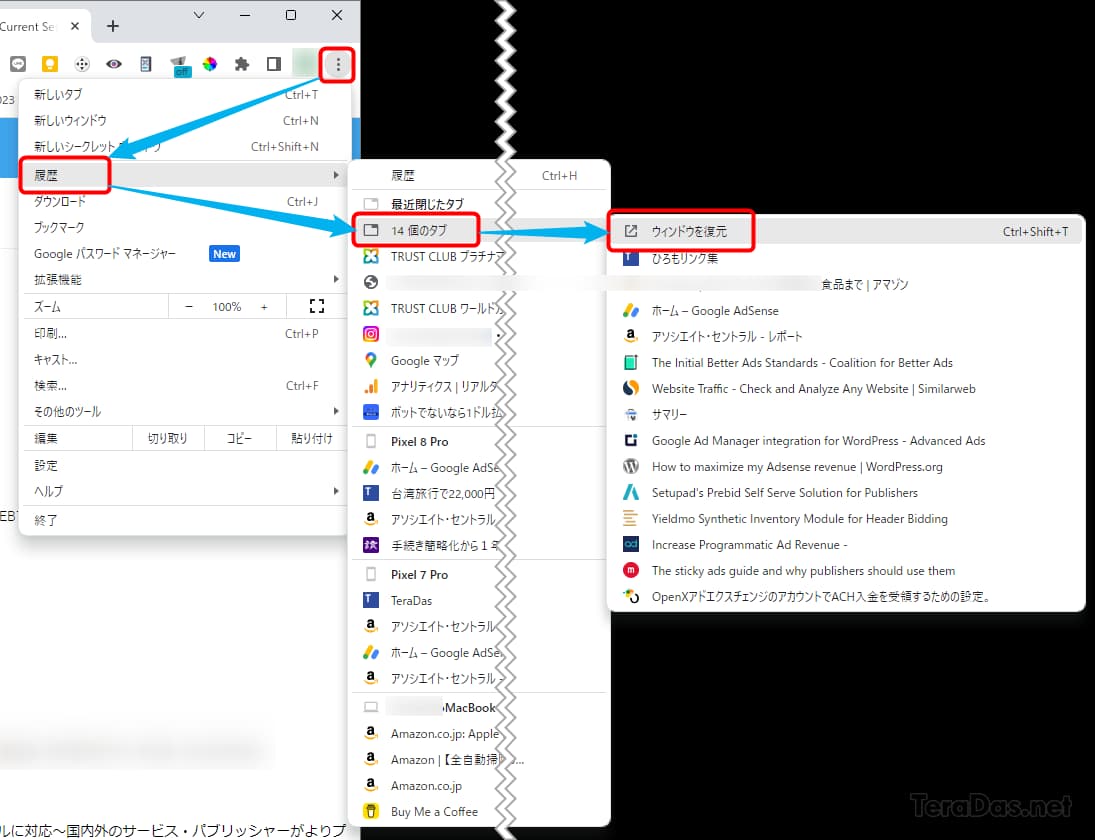This screenshot has height=840, width=1095.
Task: Click キャスト... in the menu
Action: [183, 360]
